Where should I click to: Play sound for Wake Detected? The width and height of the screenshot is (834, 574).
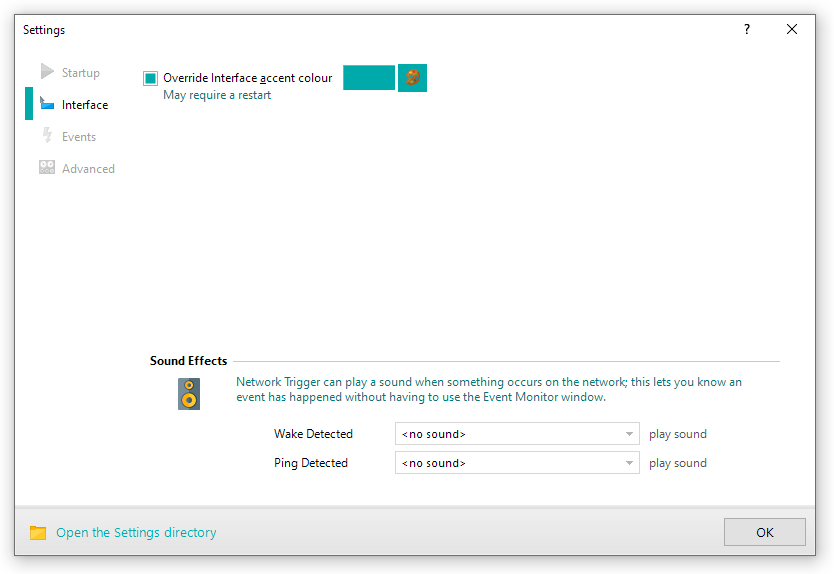coord(677,434)
